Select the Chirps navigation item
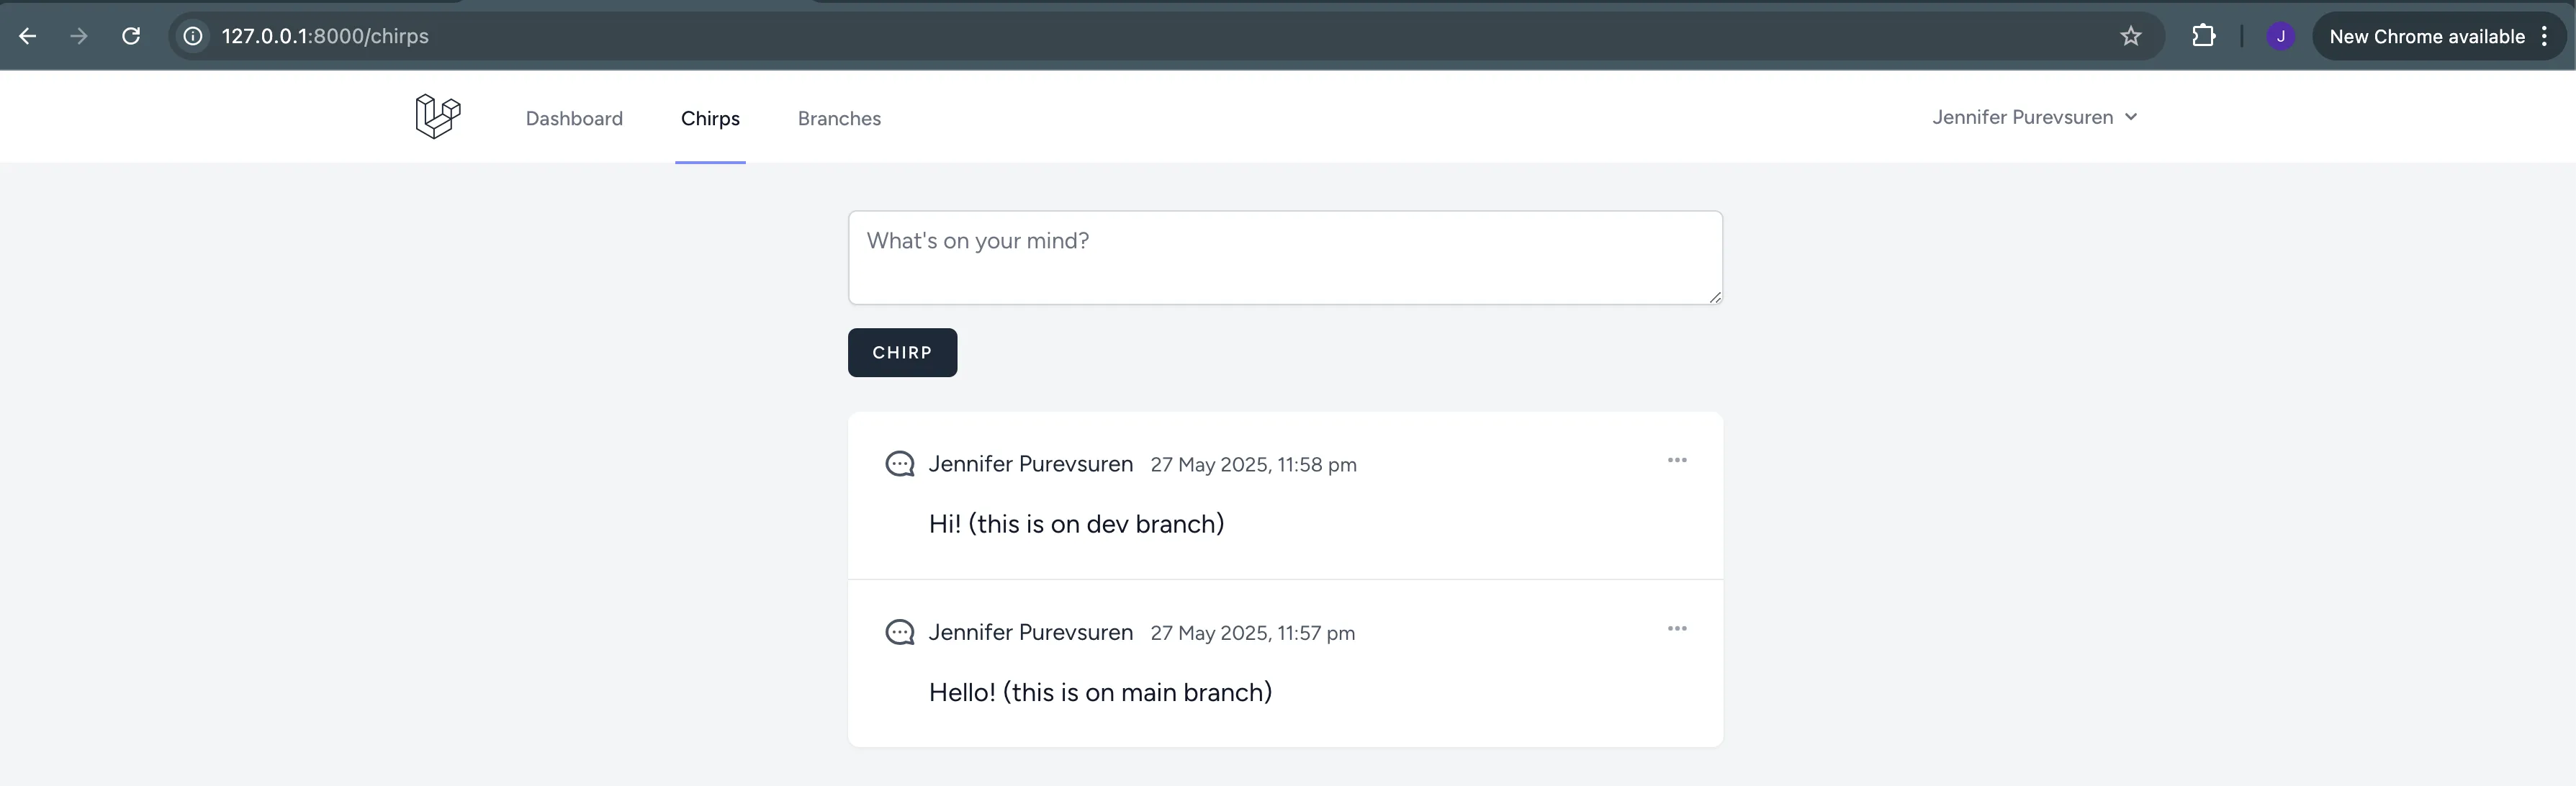Screen dimensions: 2576x786 (710, 118)
